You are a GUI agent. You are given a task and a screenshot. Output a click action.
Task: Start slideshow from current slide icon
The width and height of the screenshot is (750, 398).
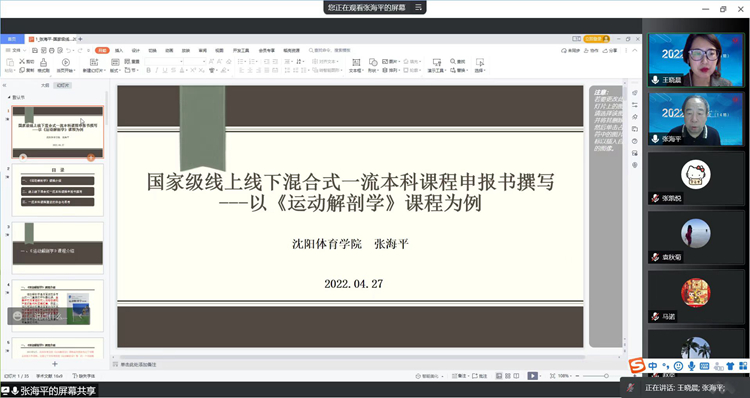[66, 62]
